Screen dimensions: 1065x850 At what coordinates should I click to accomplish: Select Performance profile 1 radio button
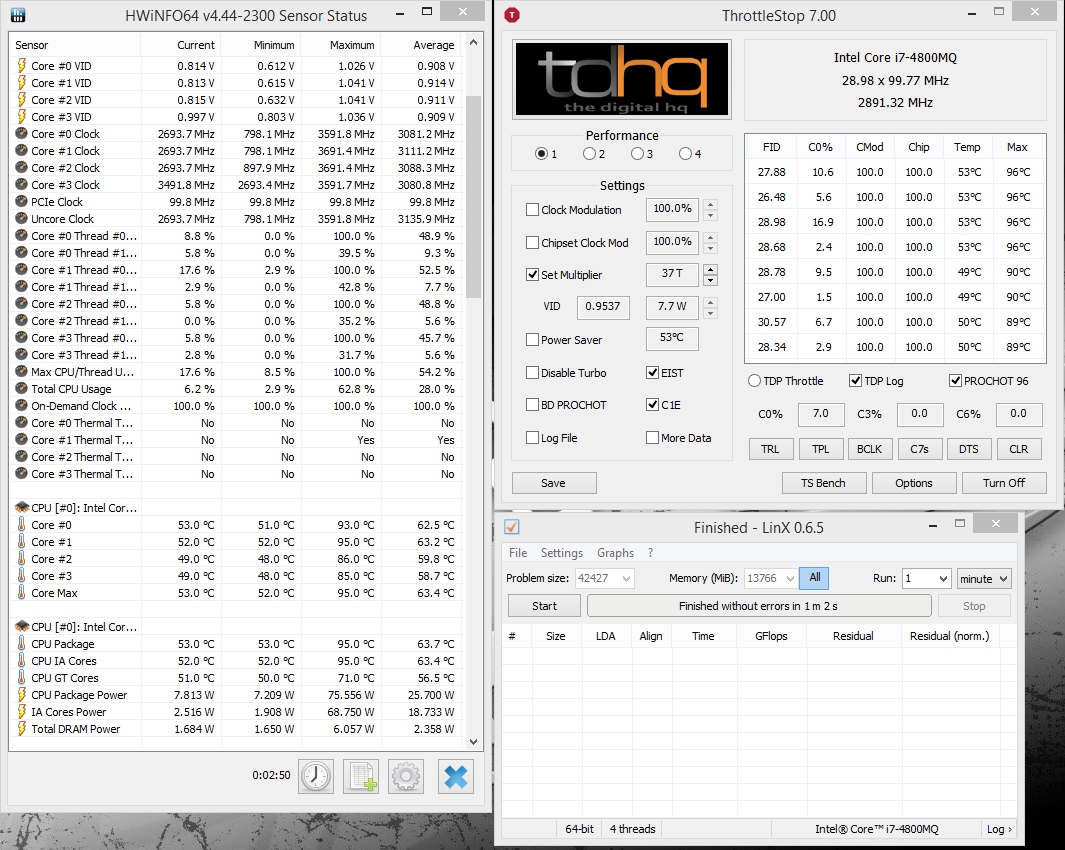(541, 154)
